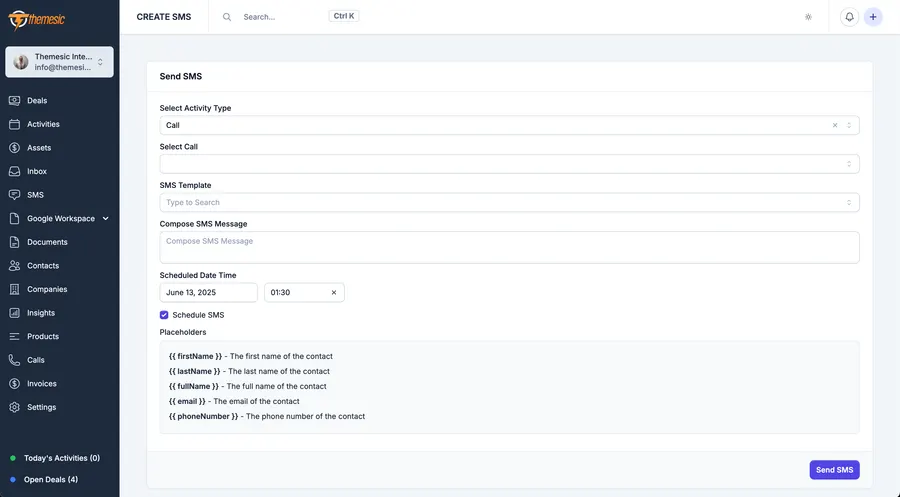This screenshot has width=900, height=497.
Task: Open the Select Activity Type dropdown arrows
Action: tap(849, 125)
